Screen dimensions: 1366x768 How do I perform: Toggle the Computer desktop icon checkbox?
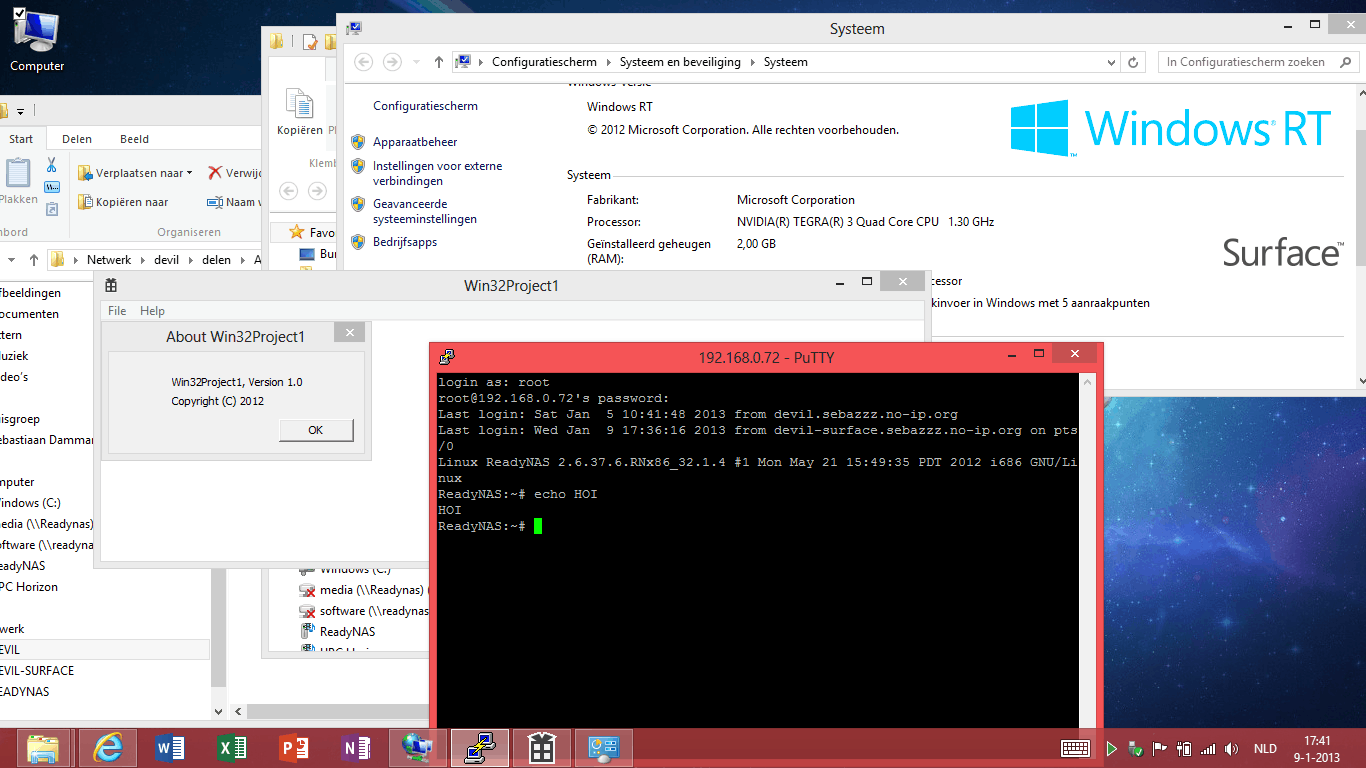coord(19,12)
